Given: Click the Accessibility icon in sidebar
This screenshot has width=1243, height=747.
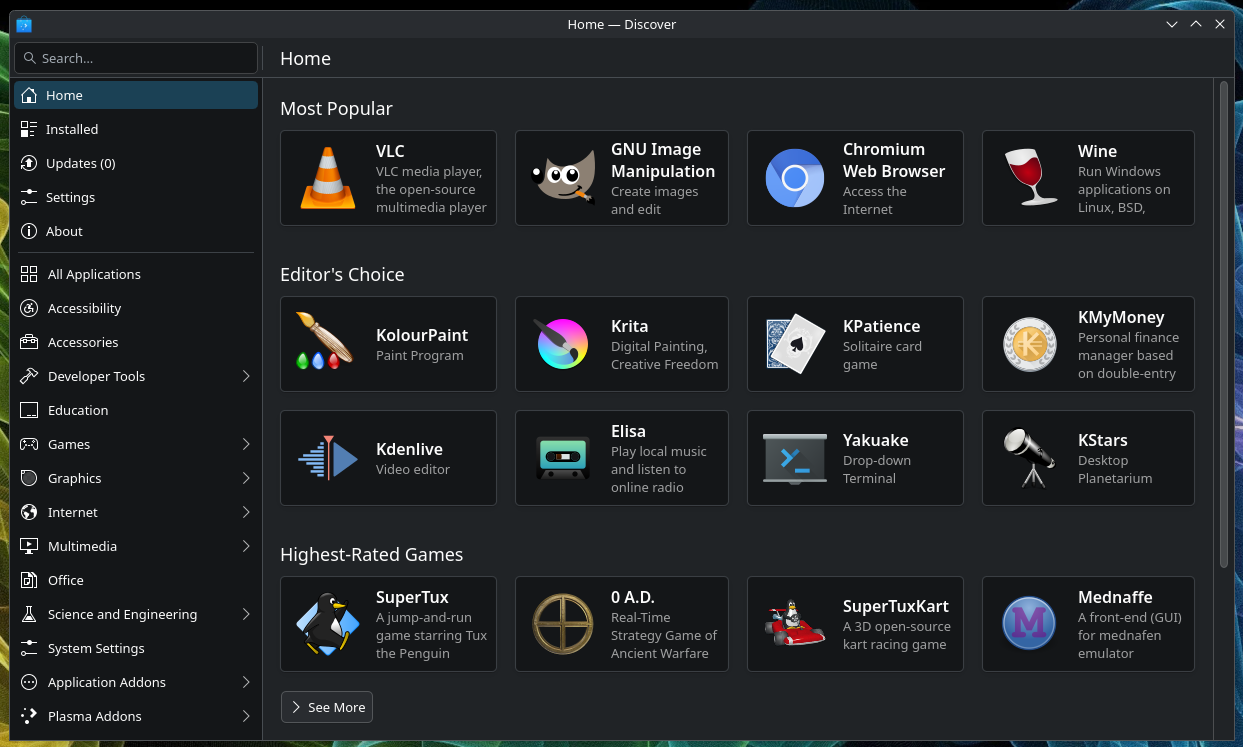Looking at the screenshot, I should 29,308.
